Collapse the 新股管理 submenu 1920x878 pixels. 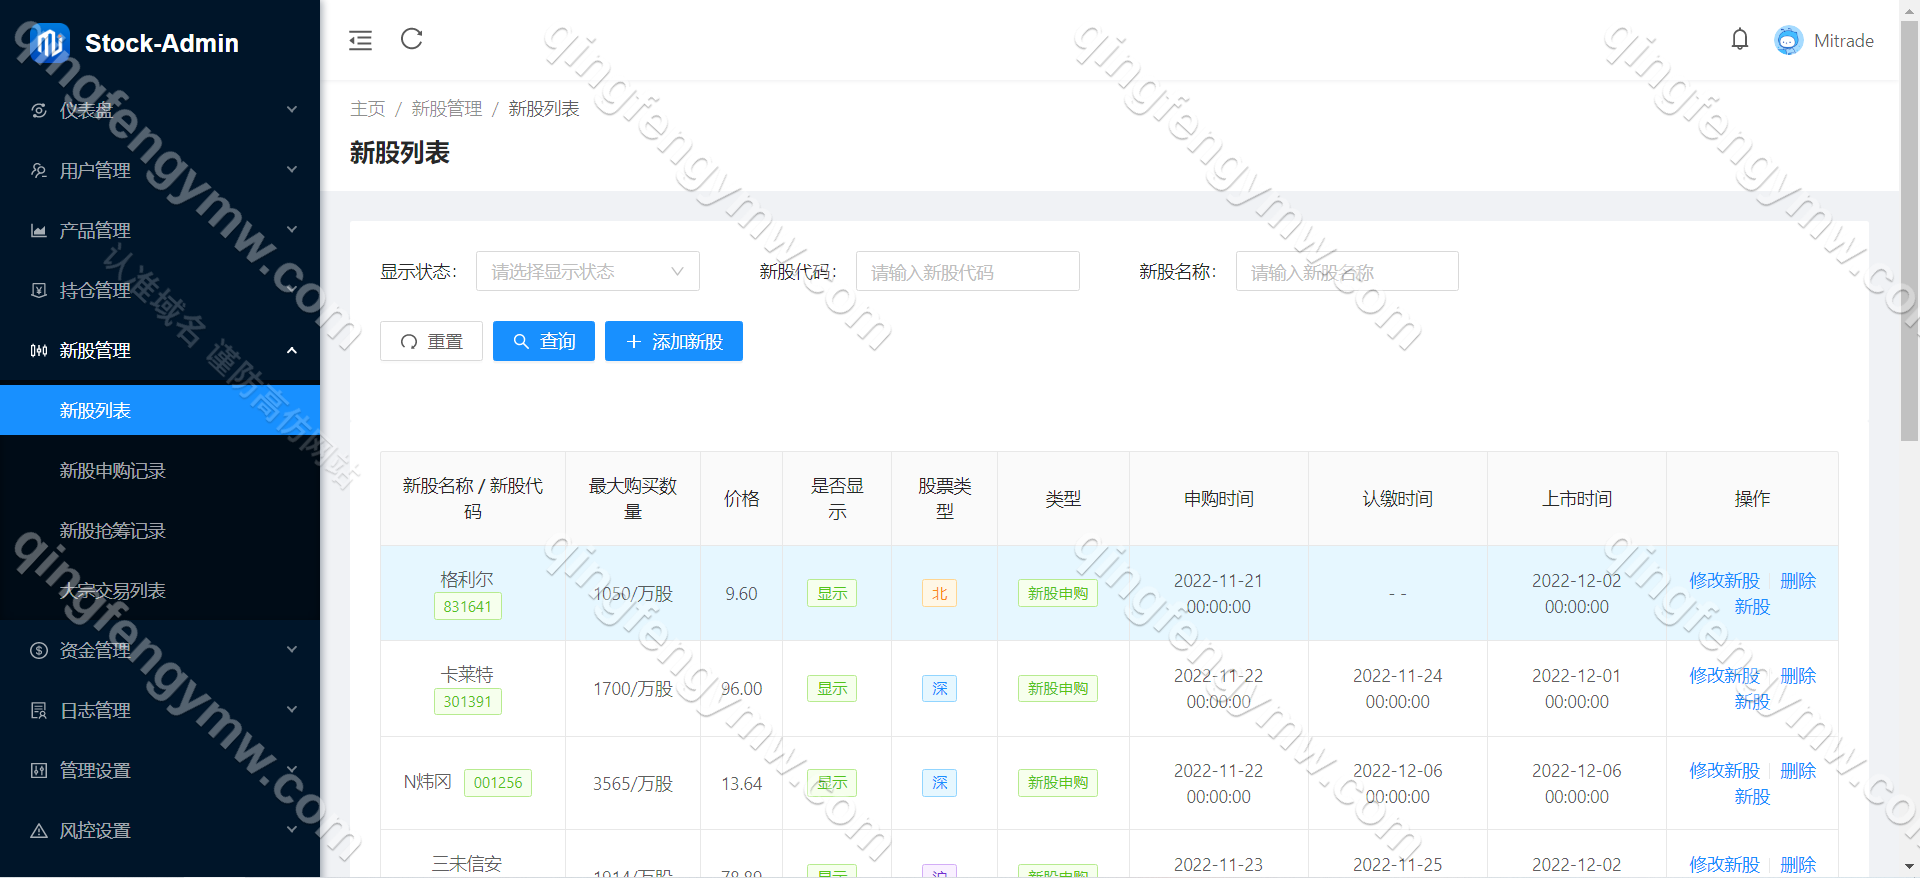coord(160,350)
